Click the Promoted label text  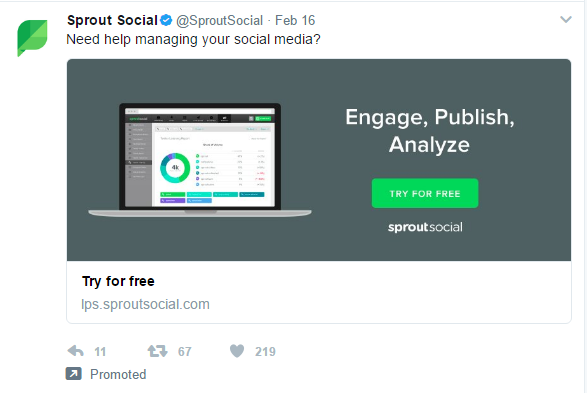118,374
